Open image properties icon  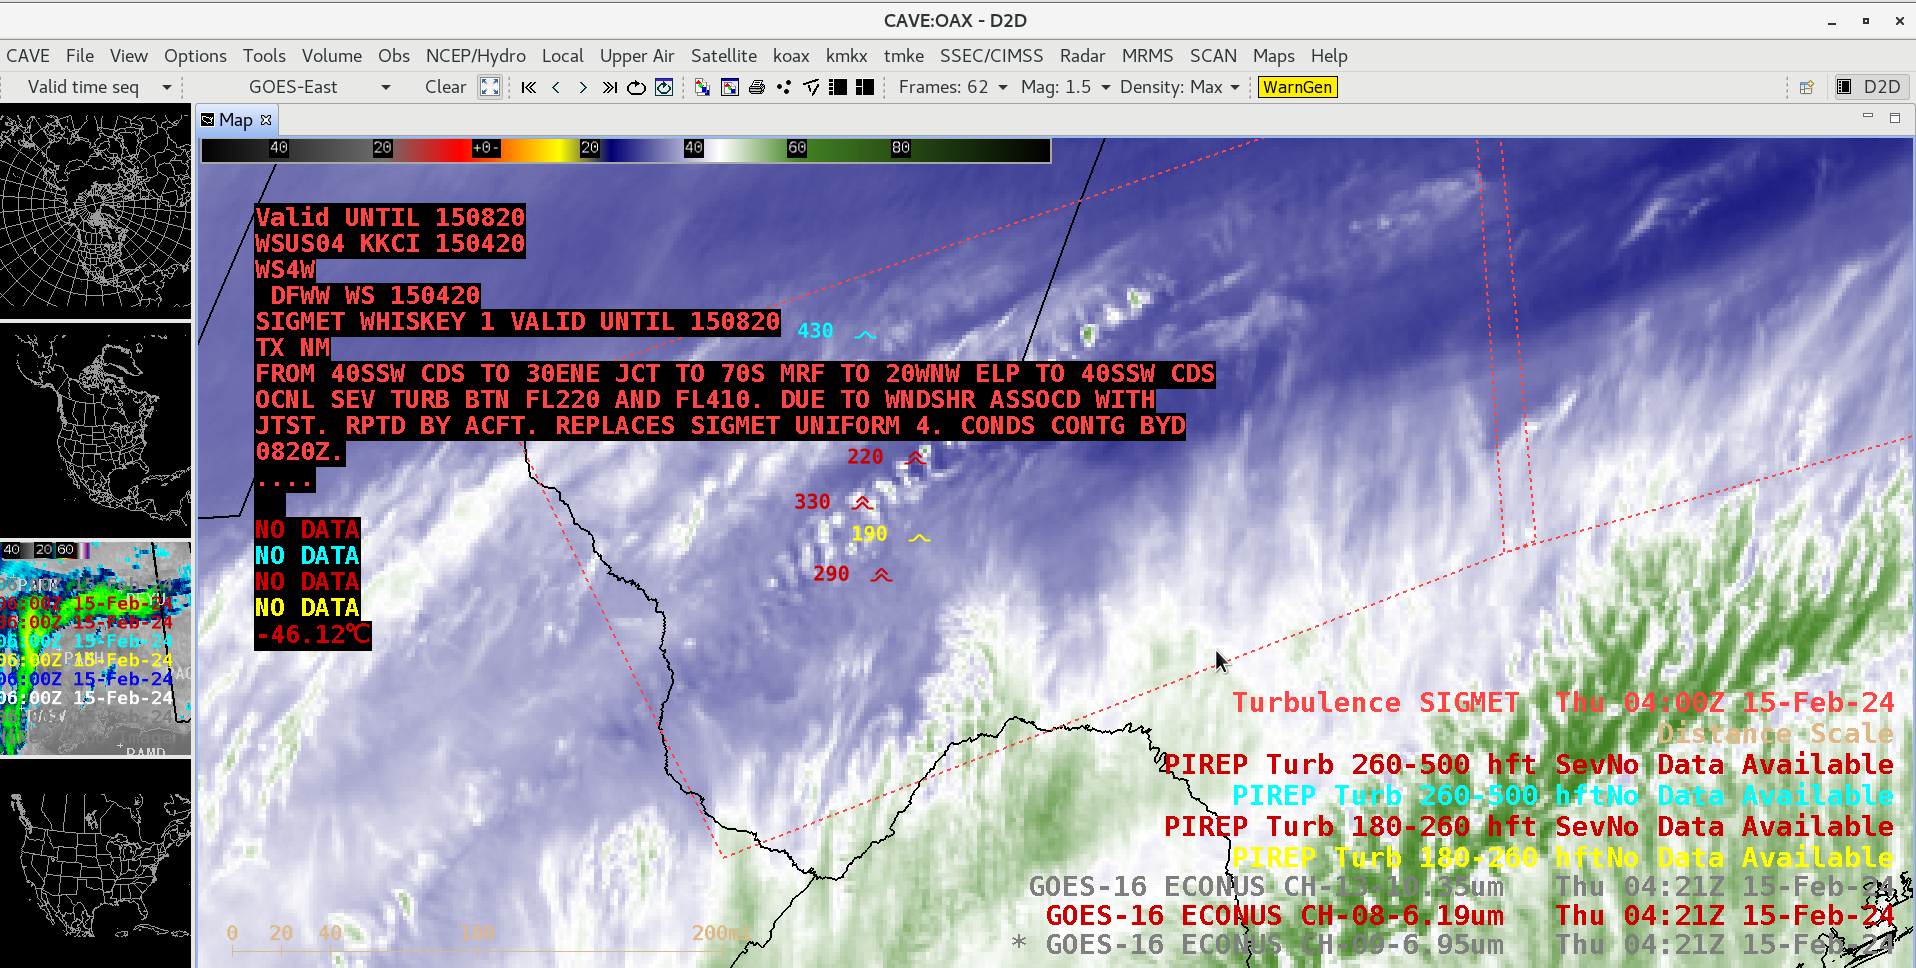[x=730, y=87]
